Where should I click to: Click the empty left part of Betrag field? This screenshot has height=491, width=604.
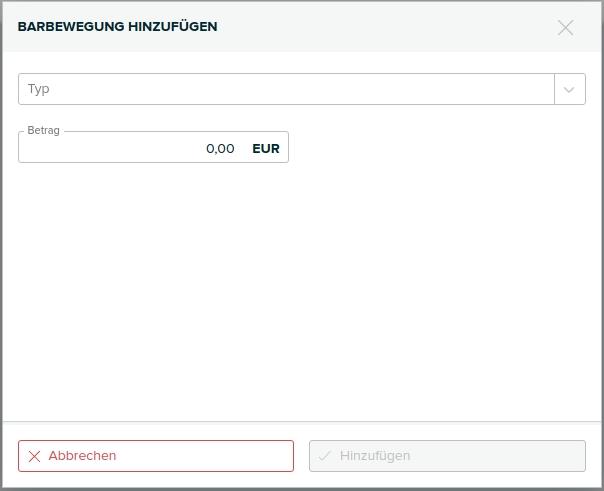(x=108, y=148)
